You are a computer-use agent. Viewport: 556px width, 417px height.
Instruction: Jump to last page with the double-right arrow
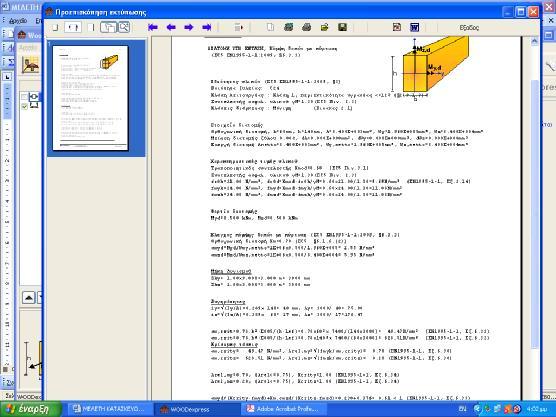pyautogui.click(x=207, y=27)
